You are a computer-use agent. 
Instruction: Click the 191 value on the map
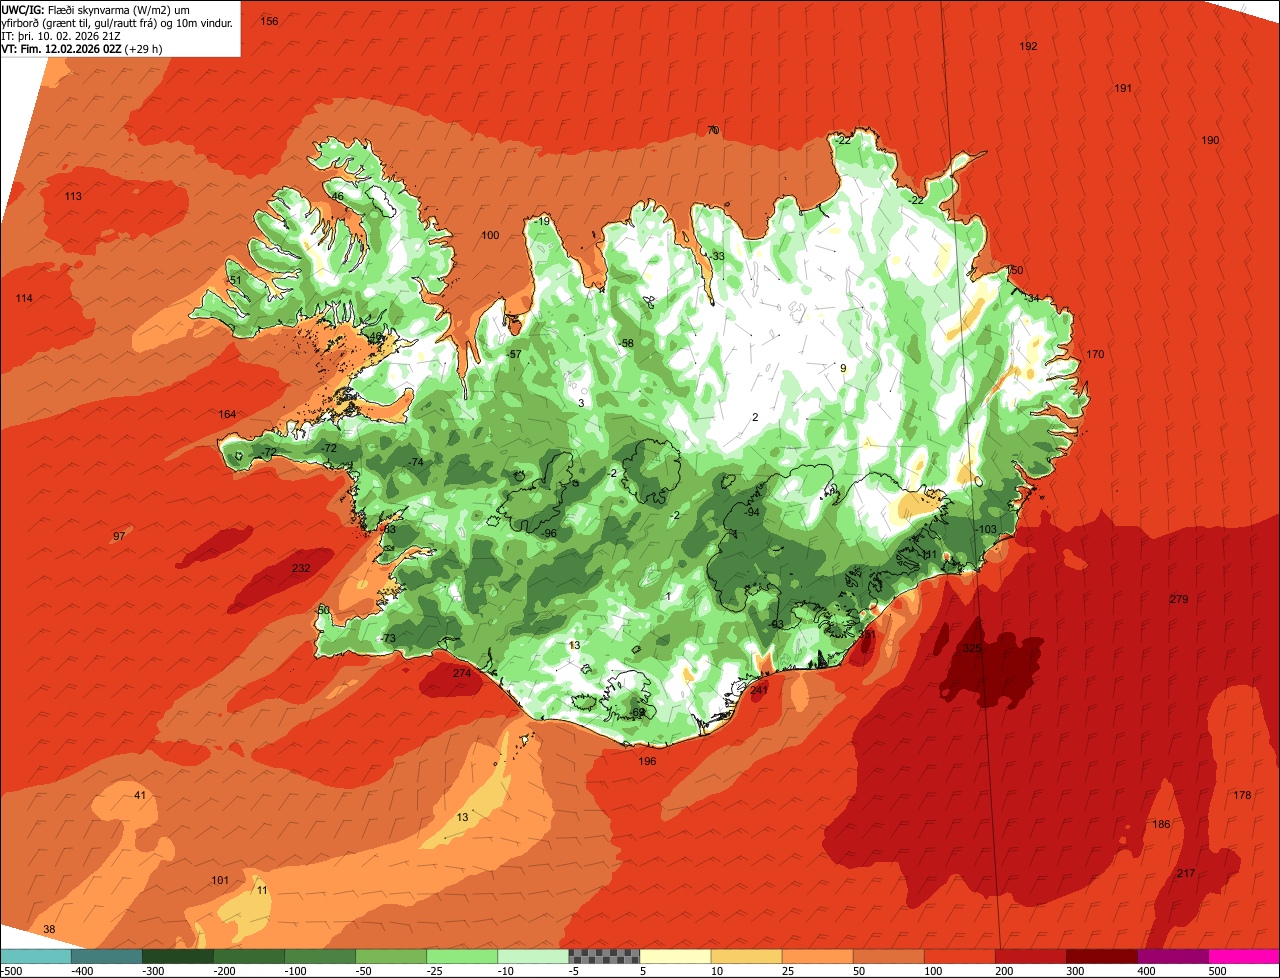pos(1123,88)
